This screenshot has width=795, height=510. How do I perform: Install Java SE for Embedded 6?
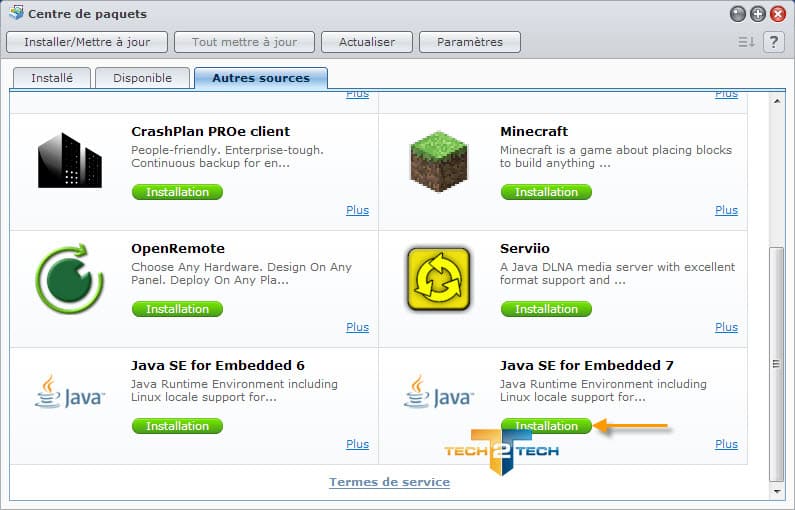pos(177,426)
